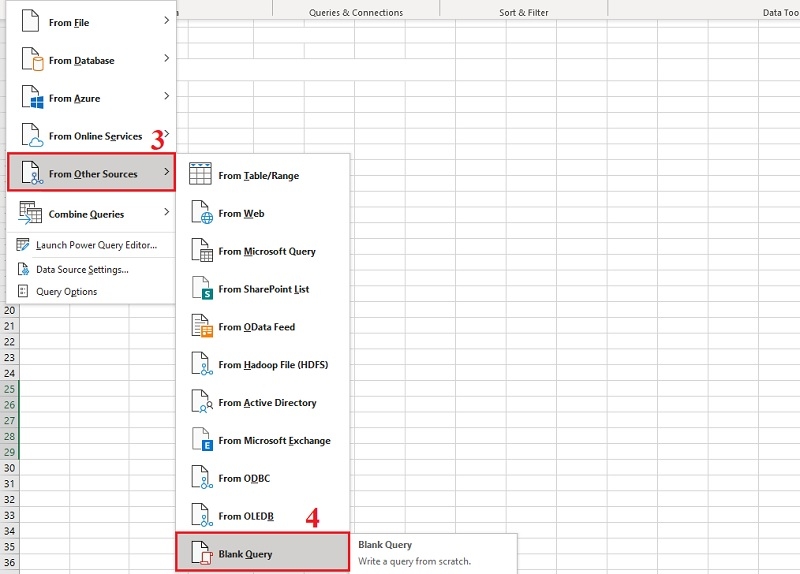
Task: Open the Combine Queries menu entry
Action: pos(91,213)
